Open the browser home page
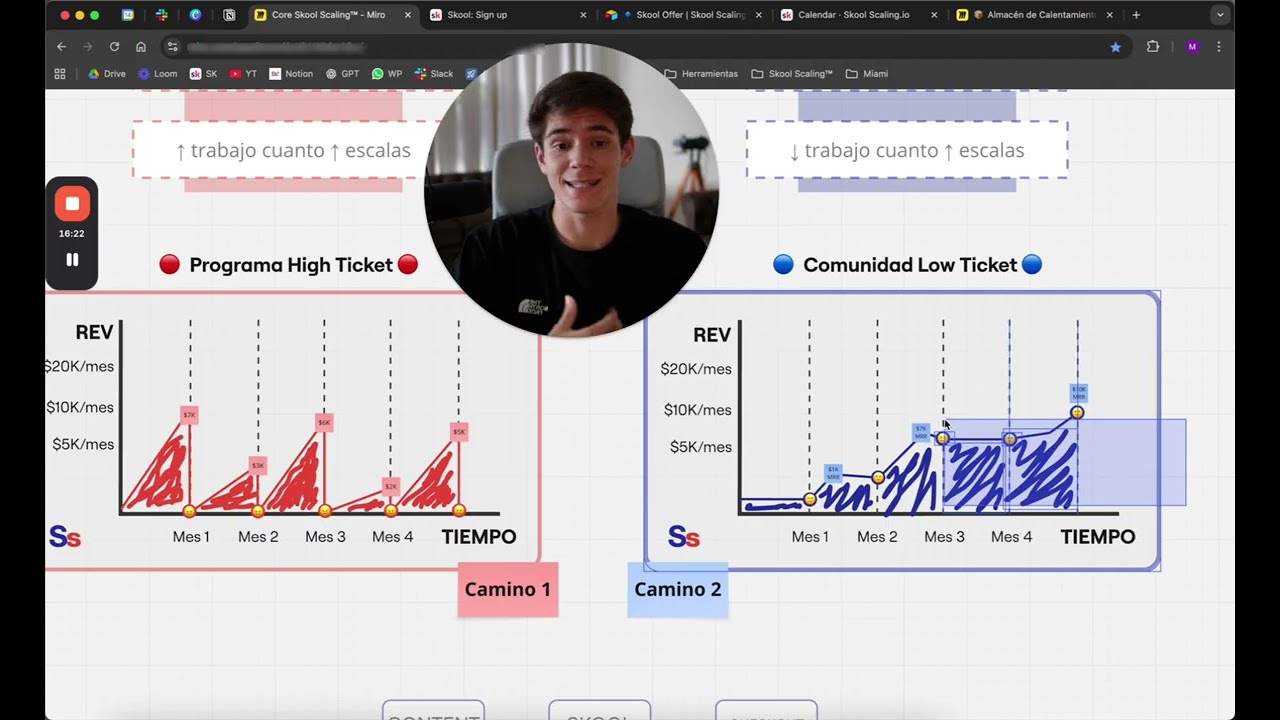 pyautogui.click(x=141, y=47)
